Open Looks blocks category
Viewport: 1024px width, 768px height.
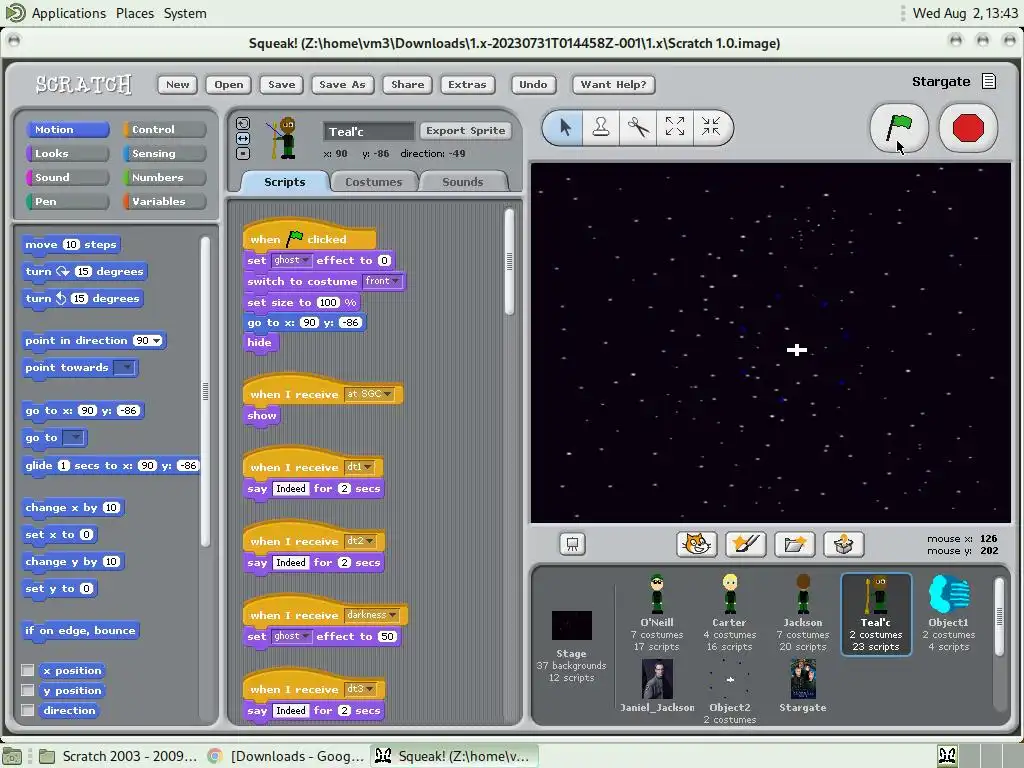click(x=67, y=153)
